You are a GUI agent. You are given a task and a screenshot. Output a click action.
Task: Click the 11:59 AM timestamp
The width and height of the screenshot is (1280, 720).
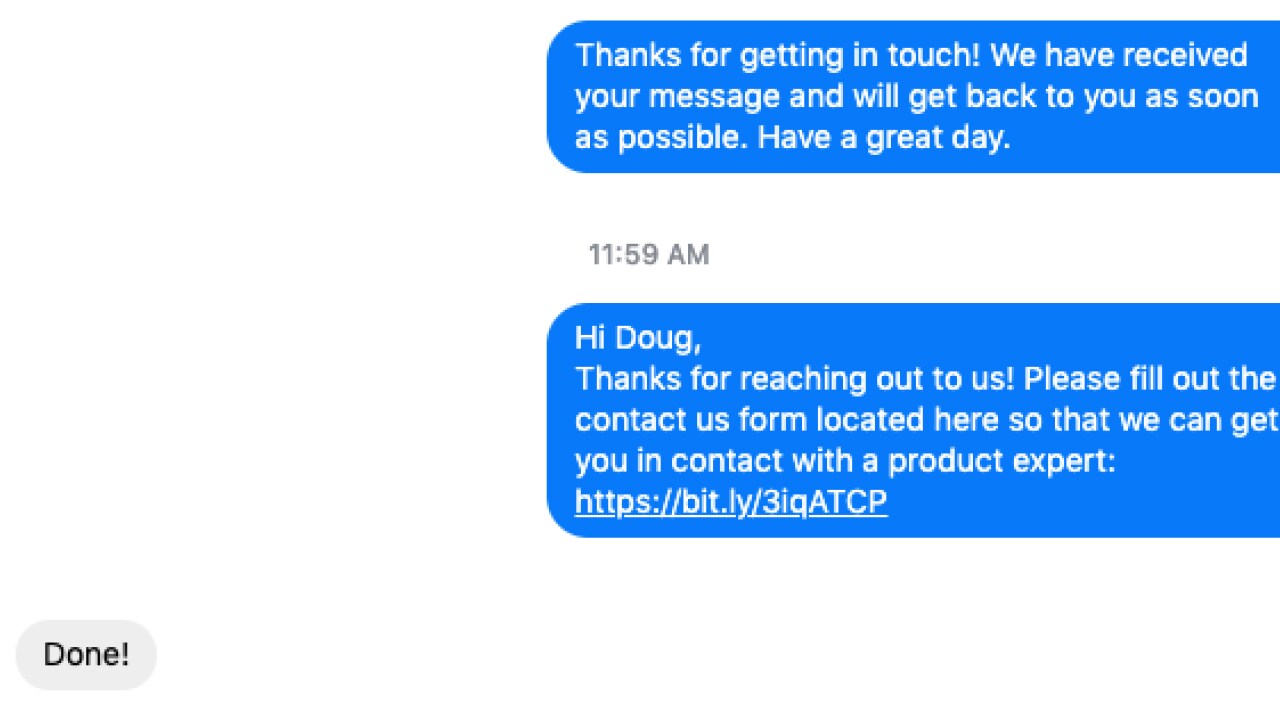point(649,255)
